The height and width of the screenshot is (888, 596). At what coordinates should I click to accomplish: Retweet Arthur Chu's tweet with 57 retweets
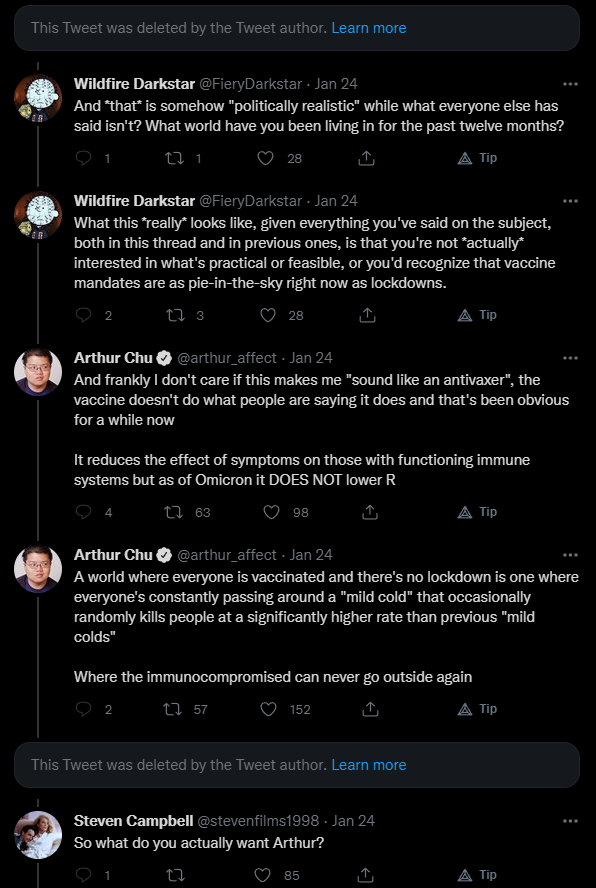(x=172, y=709)
